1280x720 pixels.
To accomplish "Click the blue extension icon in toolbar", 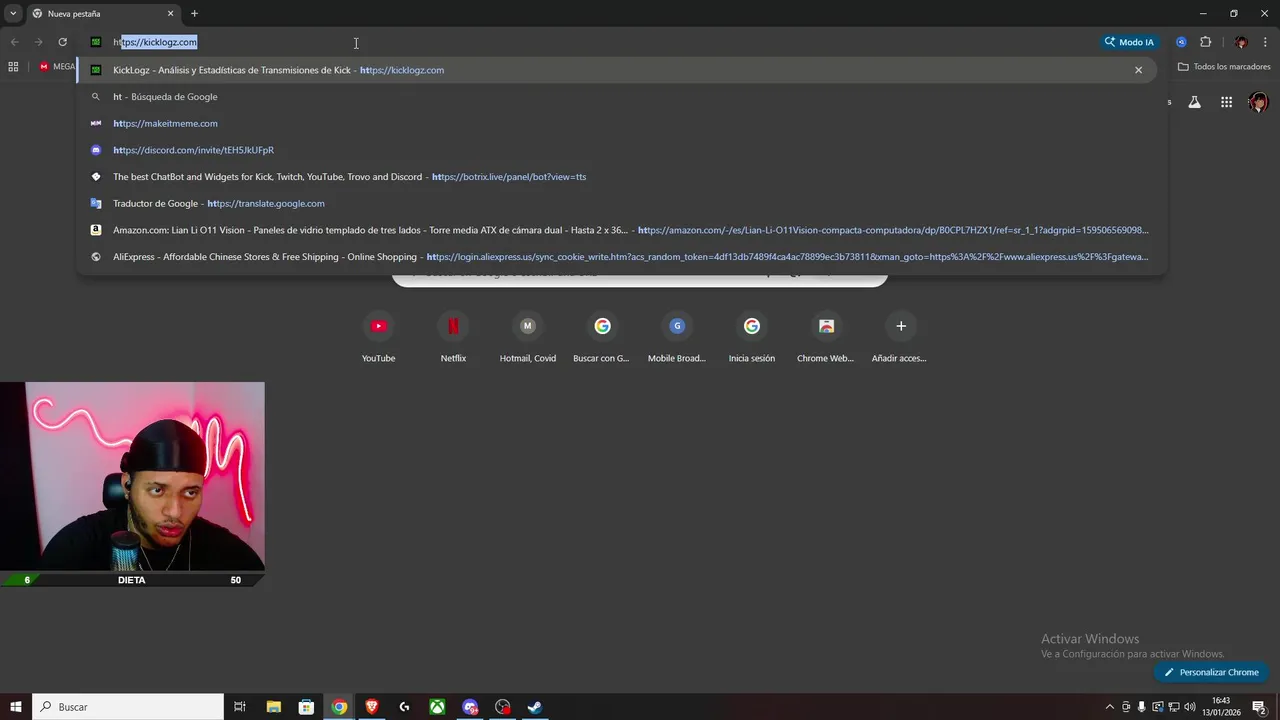I will 1181,42.
